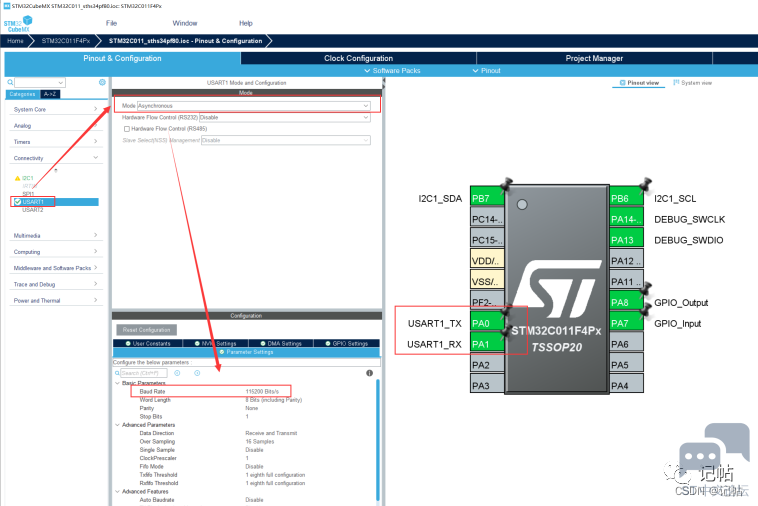Open the Mode Asynchronous dropdown

(x=254, y=106)
